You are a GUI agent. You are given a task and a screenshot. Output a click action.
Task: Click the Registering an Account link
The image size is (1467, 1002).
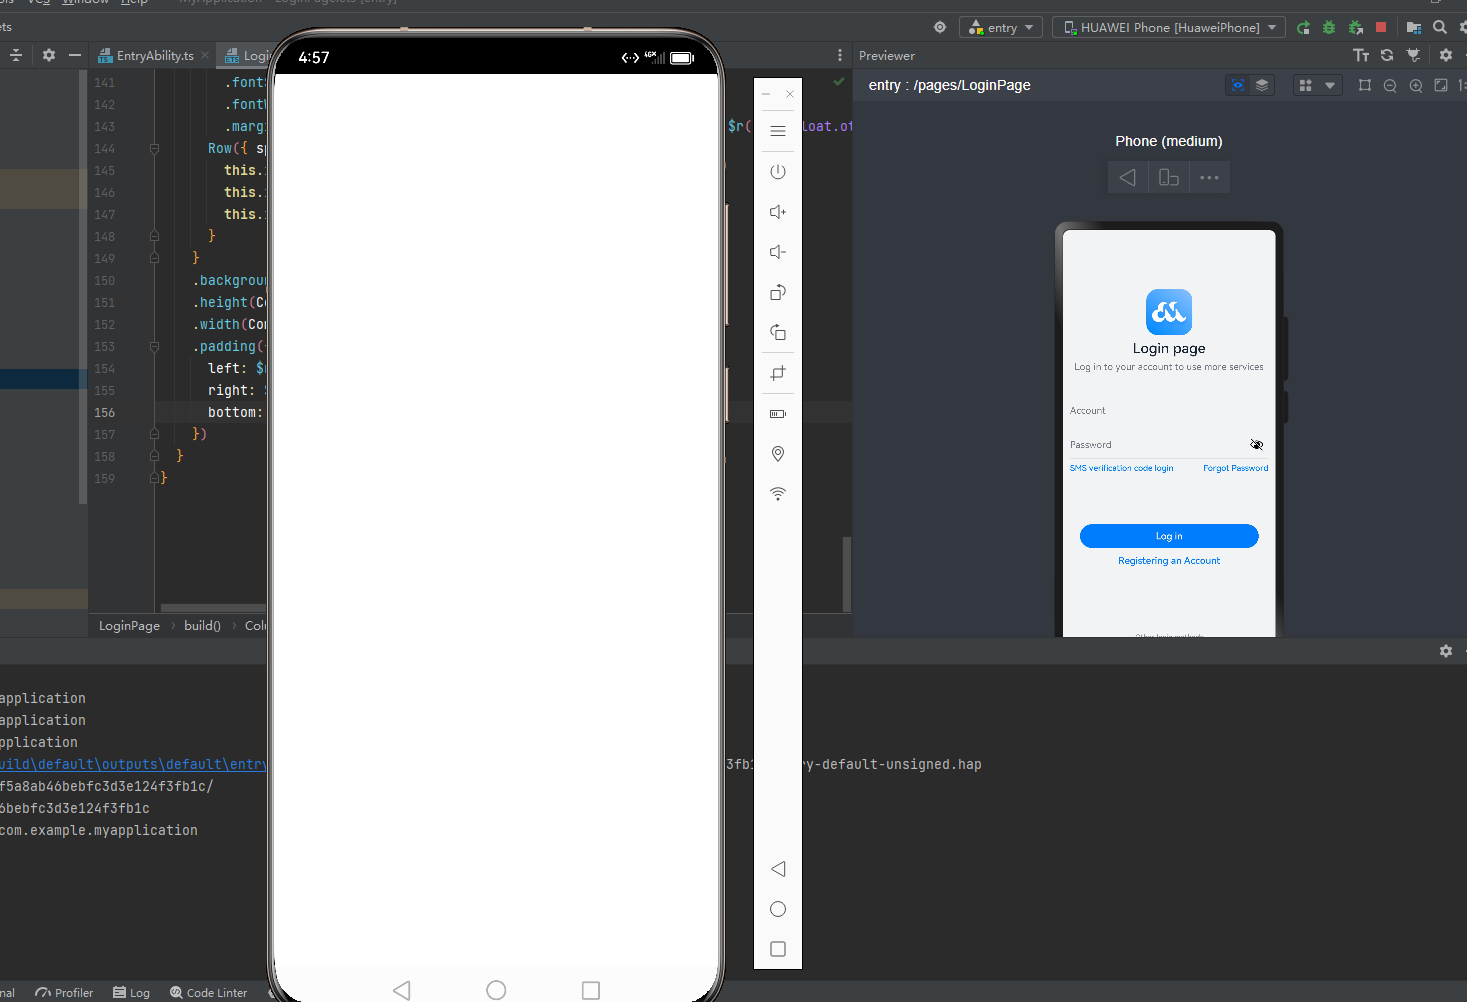click(x=1169, y=561)
